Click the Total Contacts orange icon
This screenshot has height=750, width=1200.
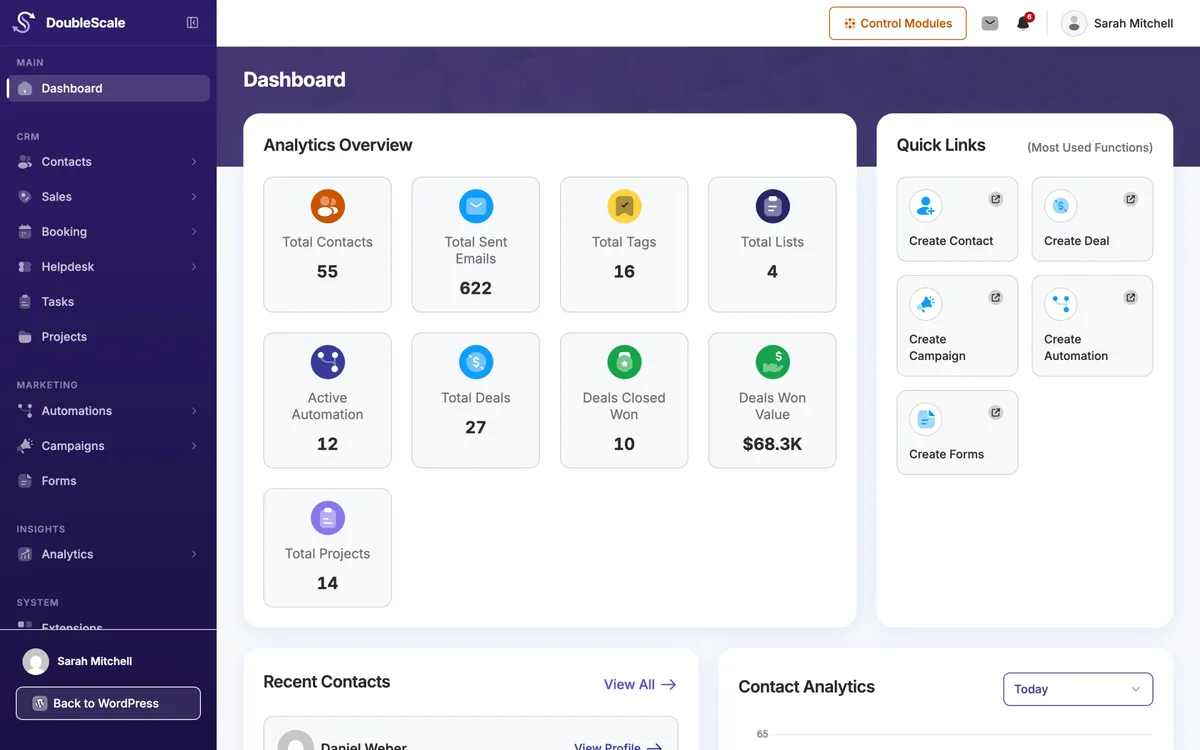tap(327, 206)
